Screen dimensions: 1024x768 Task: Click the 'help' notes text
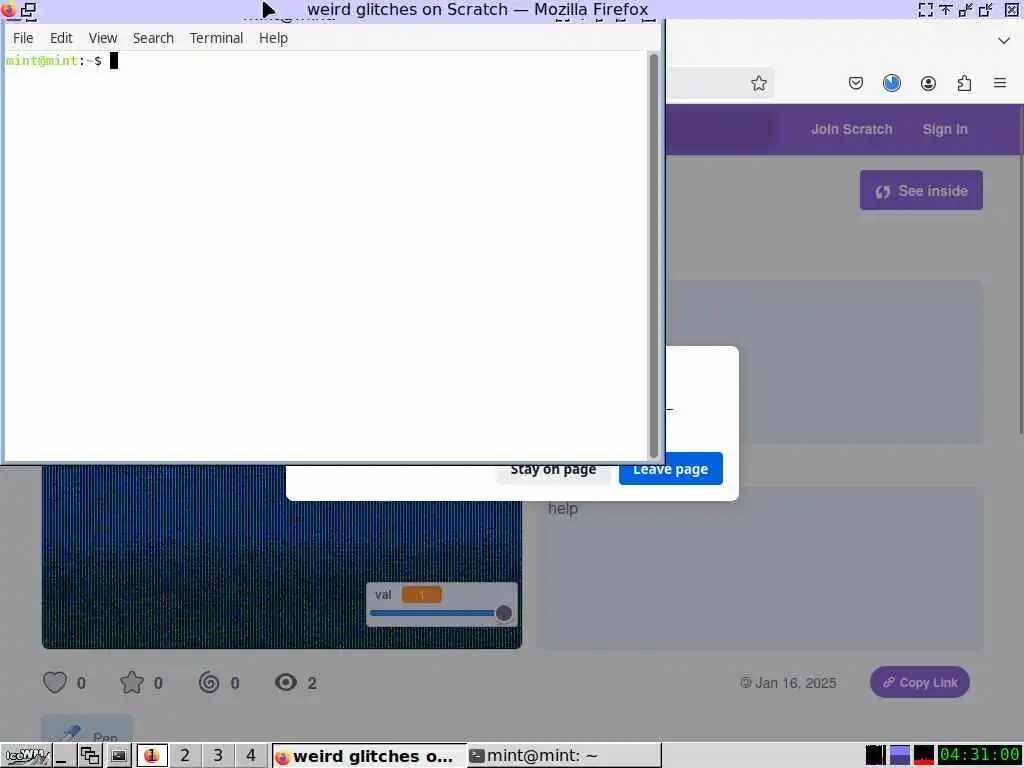pos(563,508)
